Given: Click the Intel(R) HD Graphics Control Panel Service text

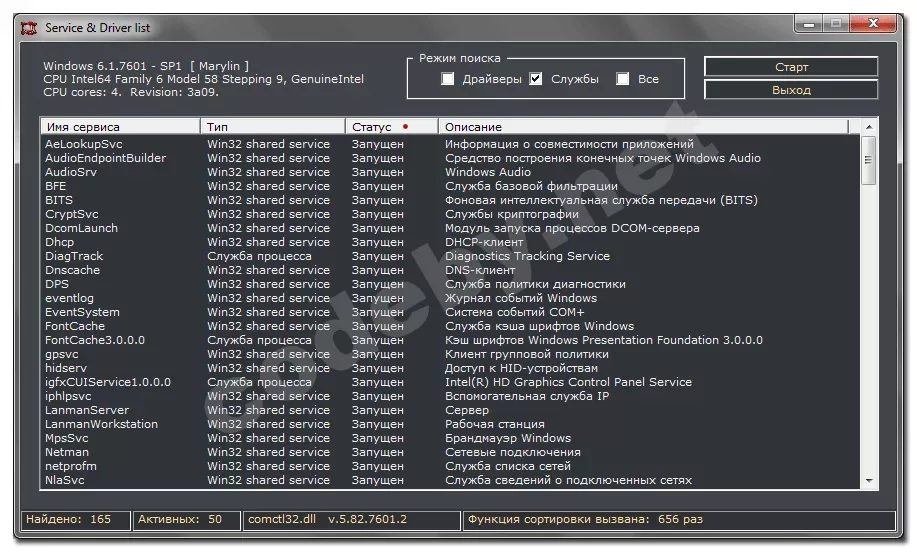Looking at the screenshot, I should pos(568,382).
